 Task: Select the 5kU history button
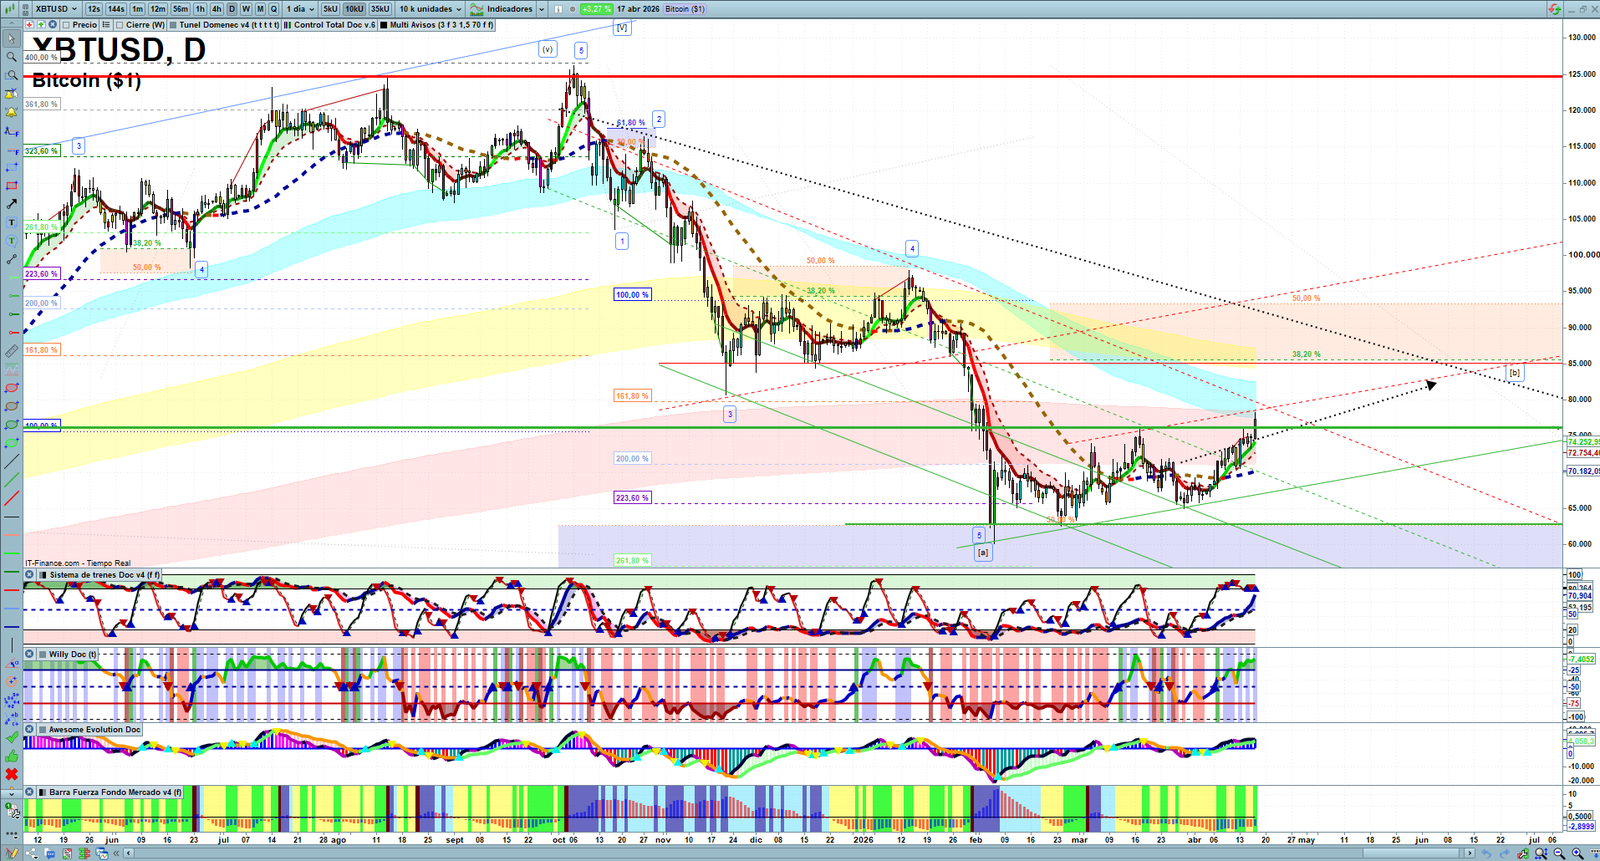[x=330, y=9]
